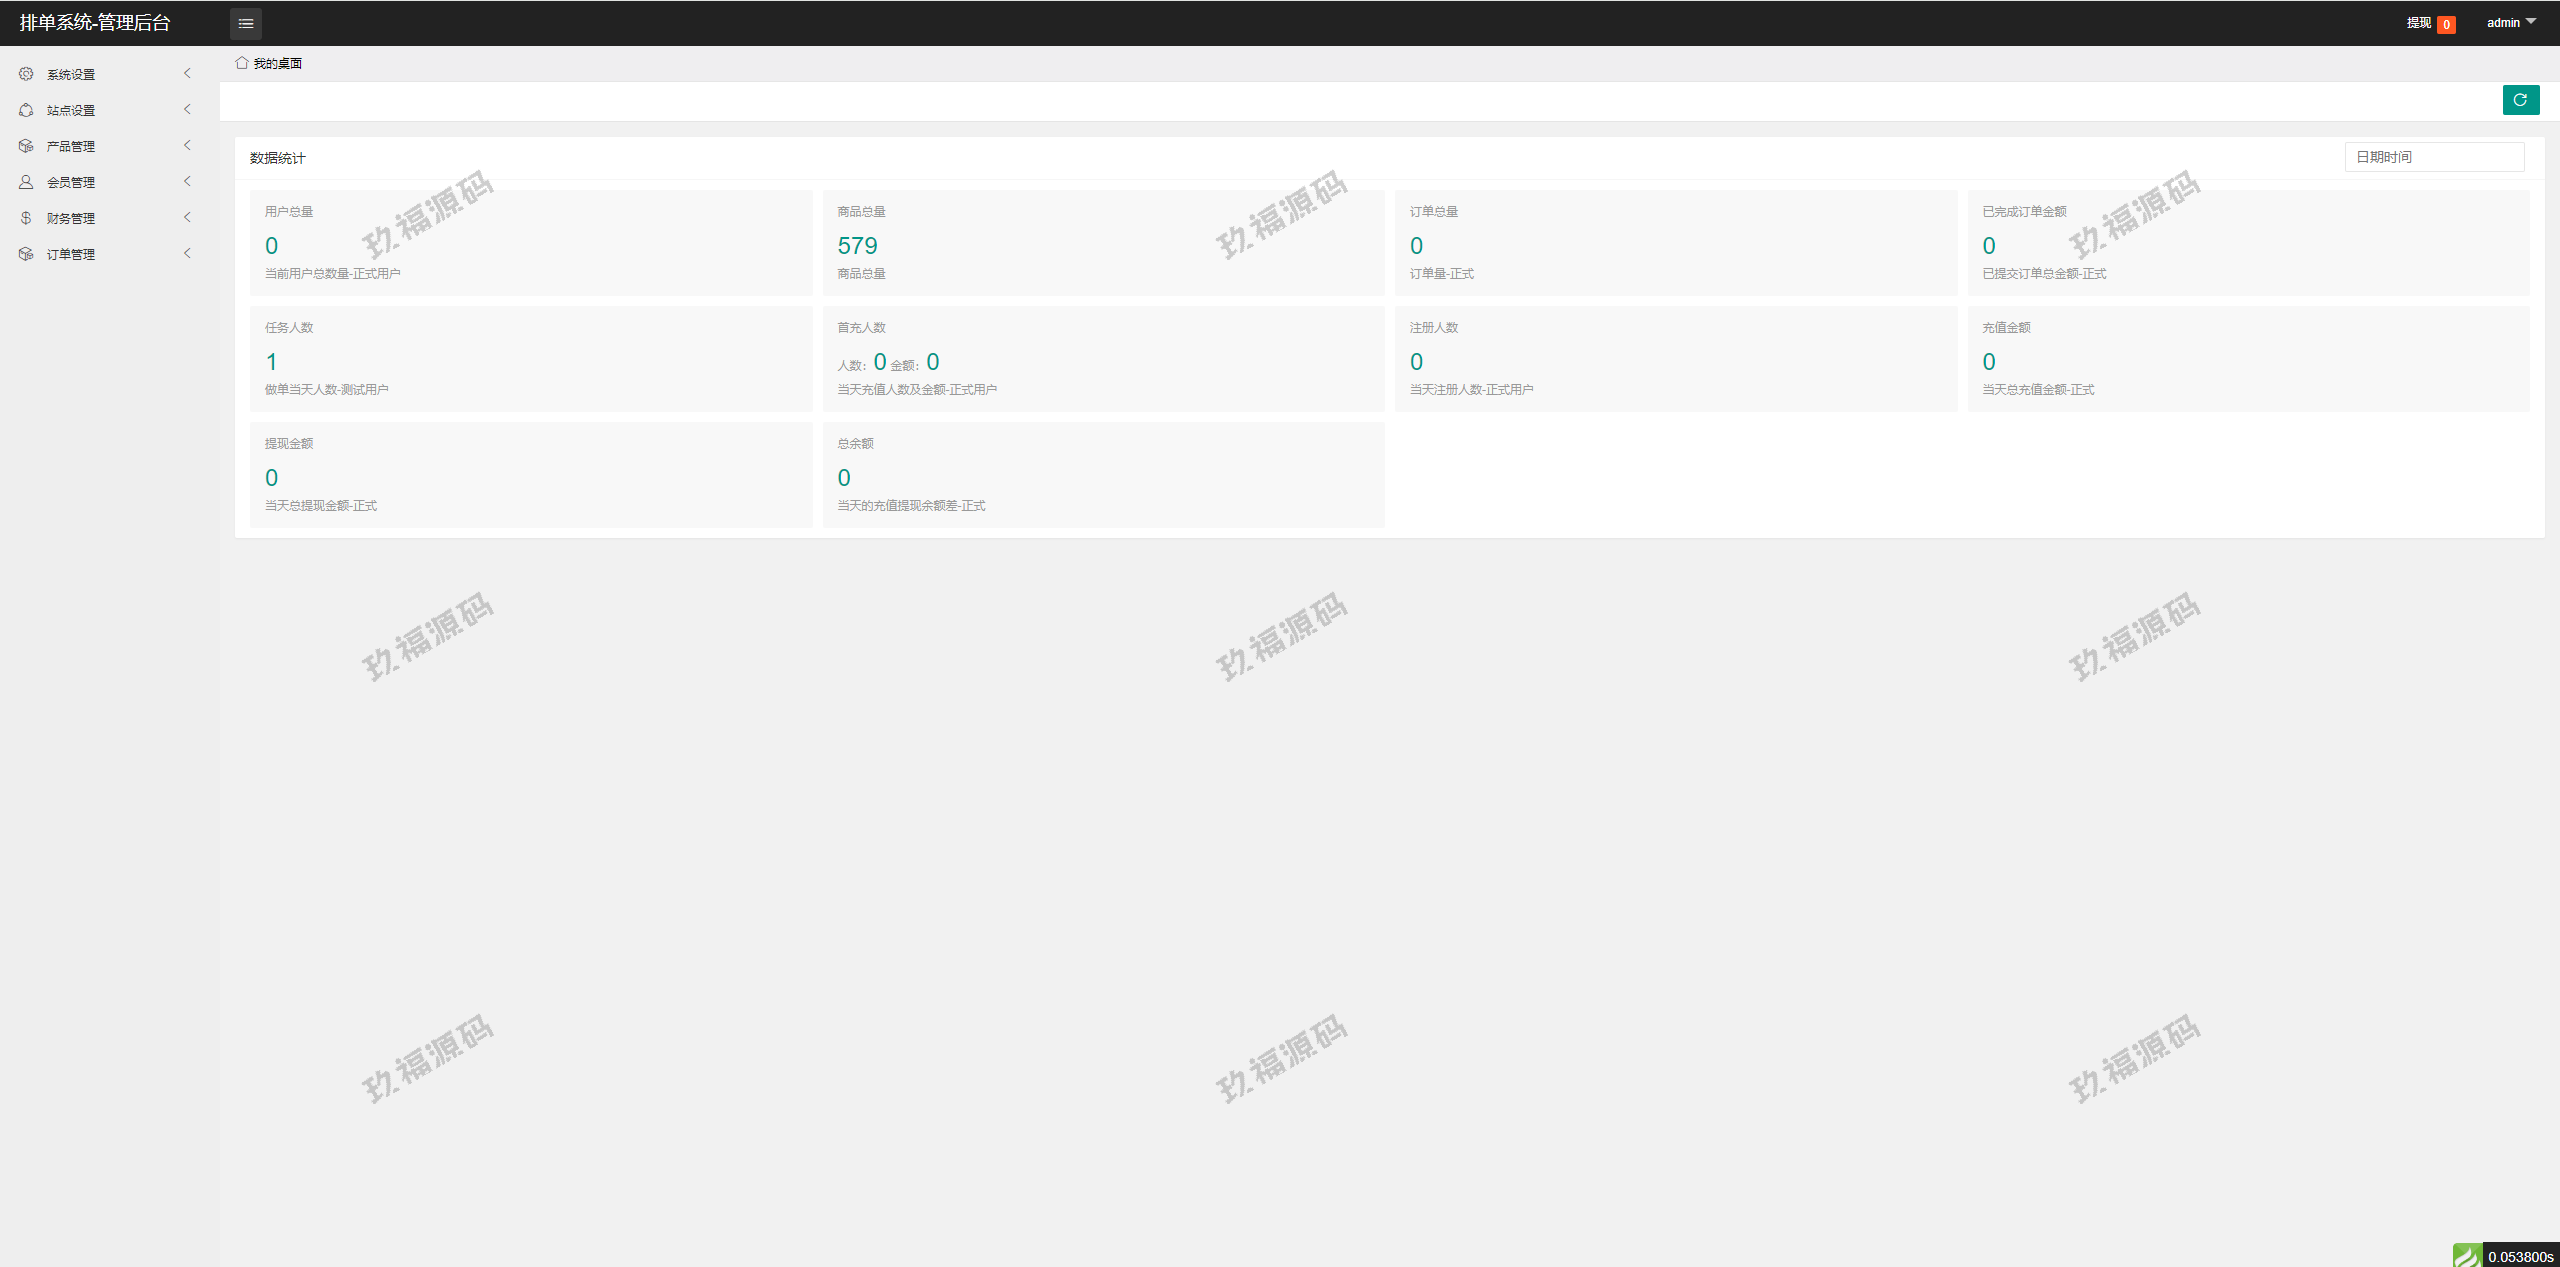
Task: Click the box icon beside 订单管理
Action: pos(26,254)
